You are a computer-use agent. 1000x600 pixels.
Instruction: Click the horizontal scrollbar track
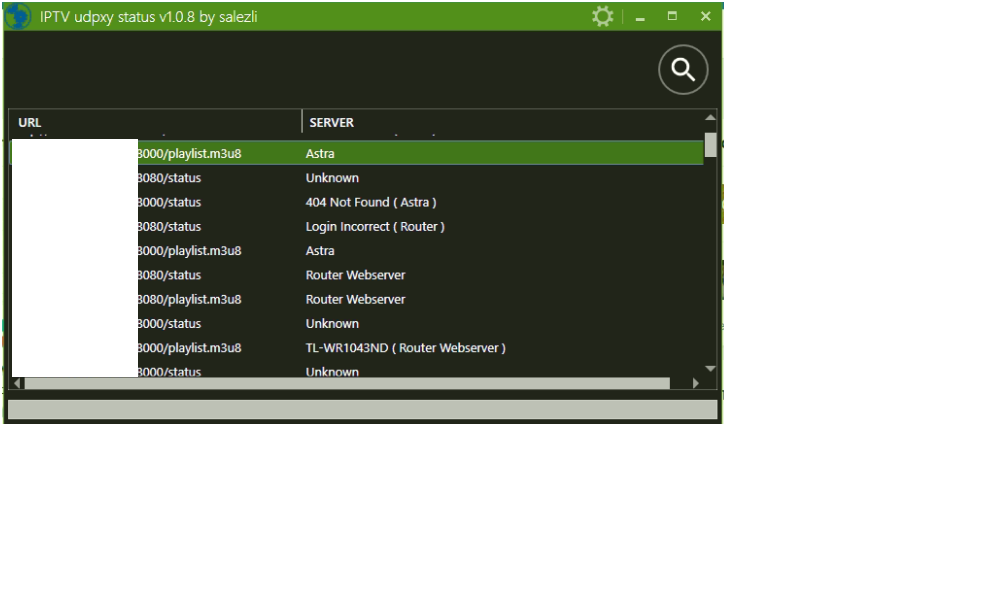[350, 383]
